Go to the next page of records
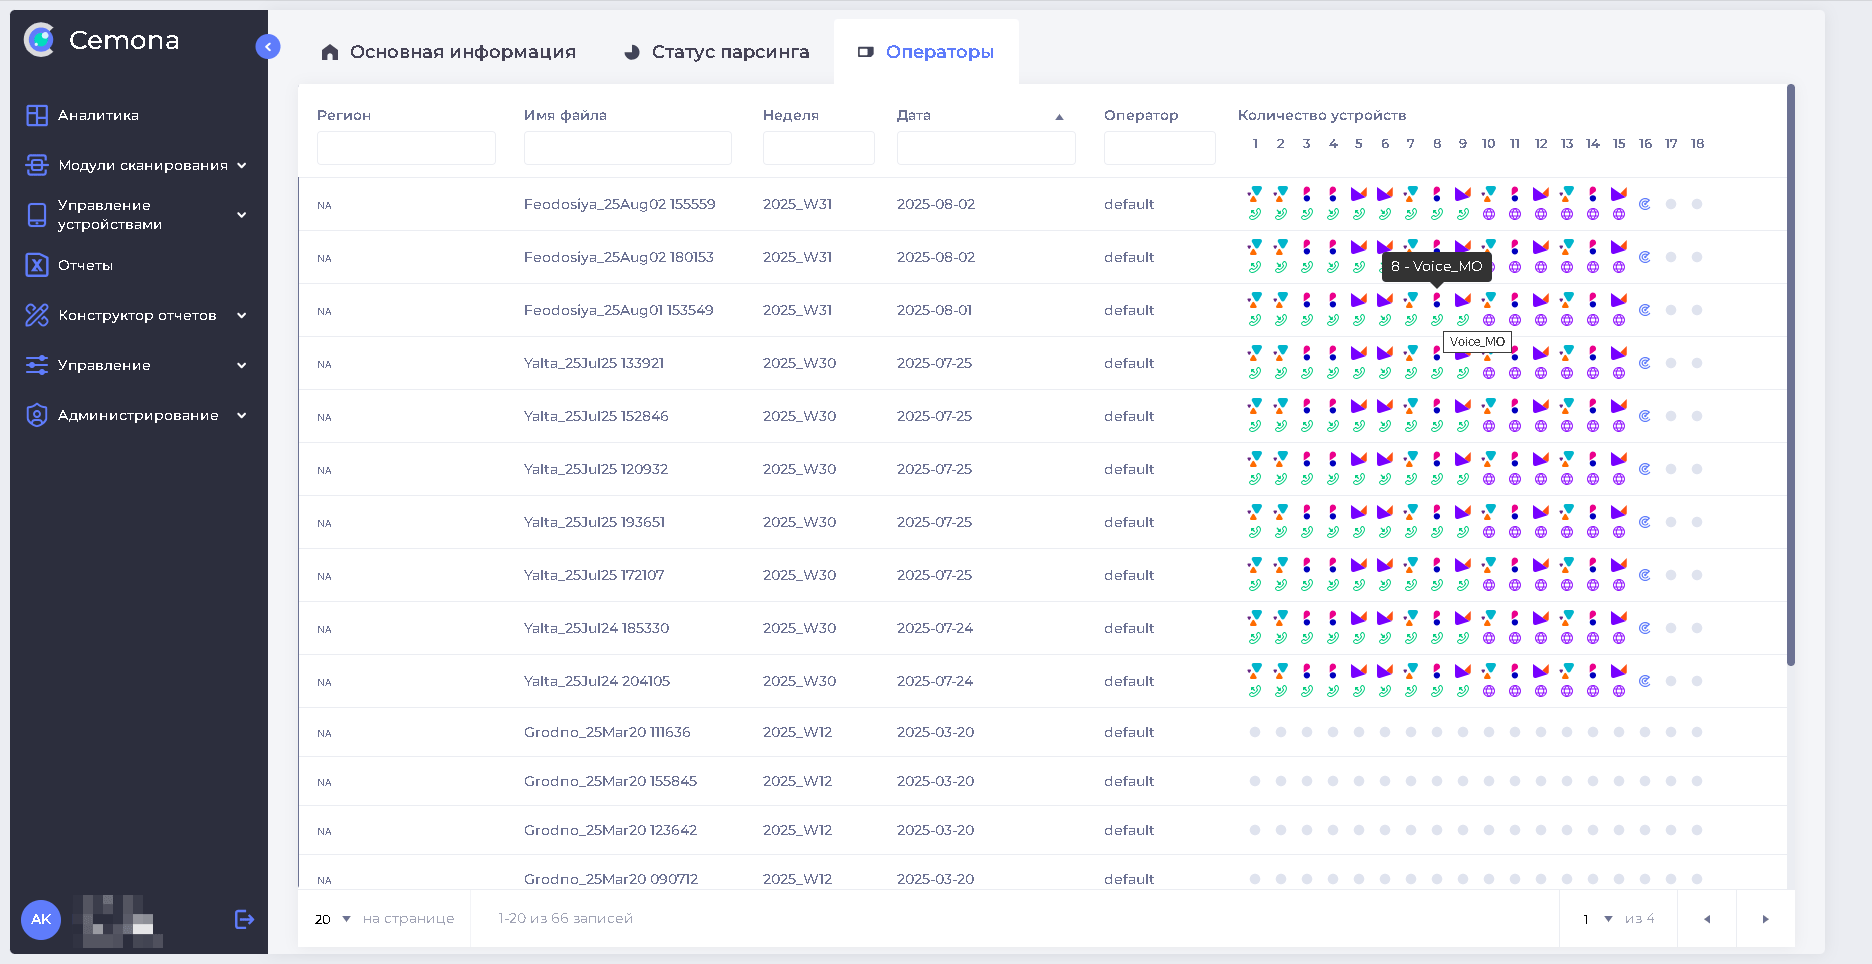Screen dimensions: 1872x964 (x=1765, y=919)
